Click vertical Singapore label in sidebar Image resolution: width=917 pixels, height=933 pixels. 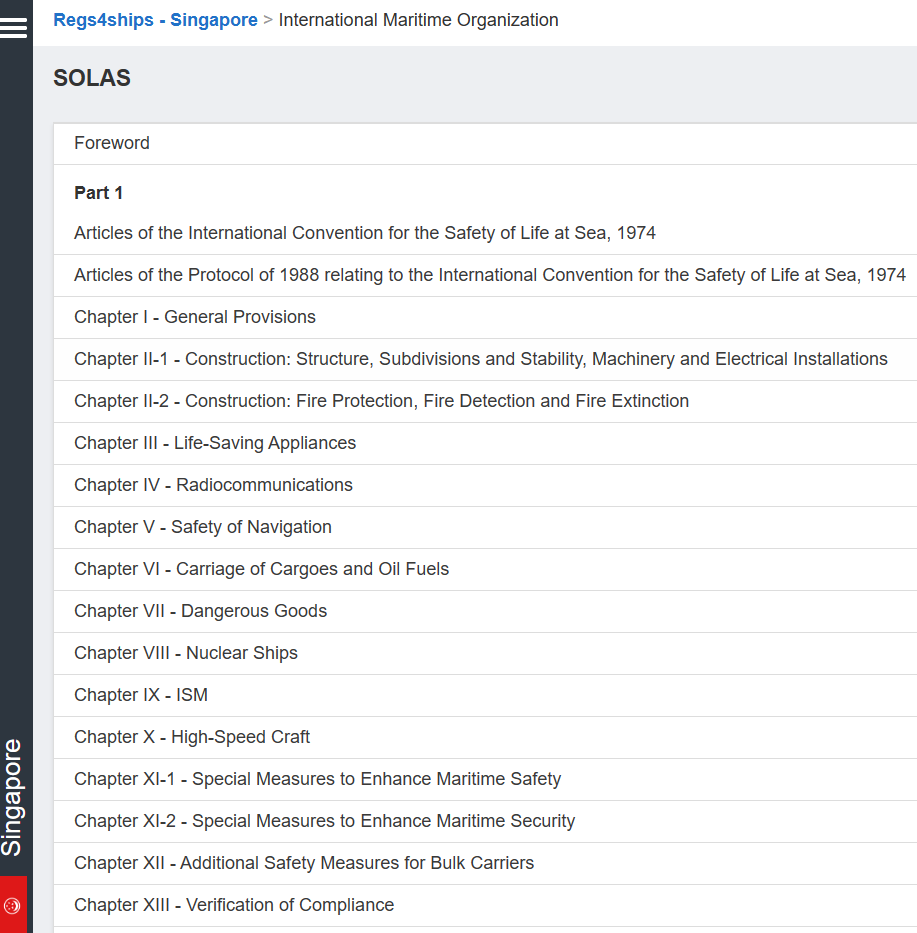point(12,797)
